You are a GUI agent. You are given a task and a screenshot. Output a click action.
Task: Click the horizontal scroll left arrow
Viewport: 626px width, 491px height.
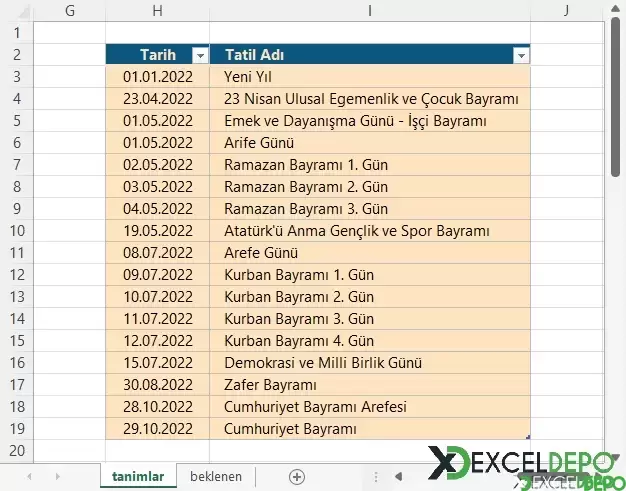tap(398, 476)
